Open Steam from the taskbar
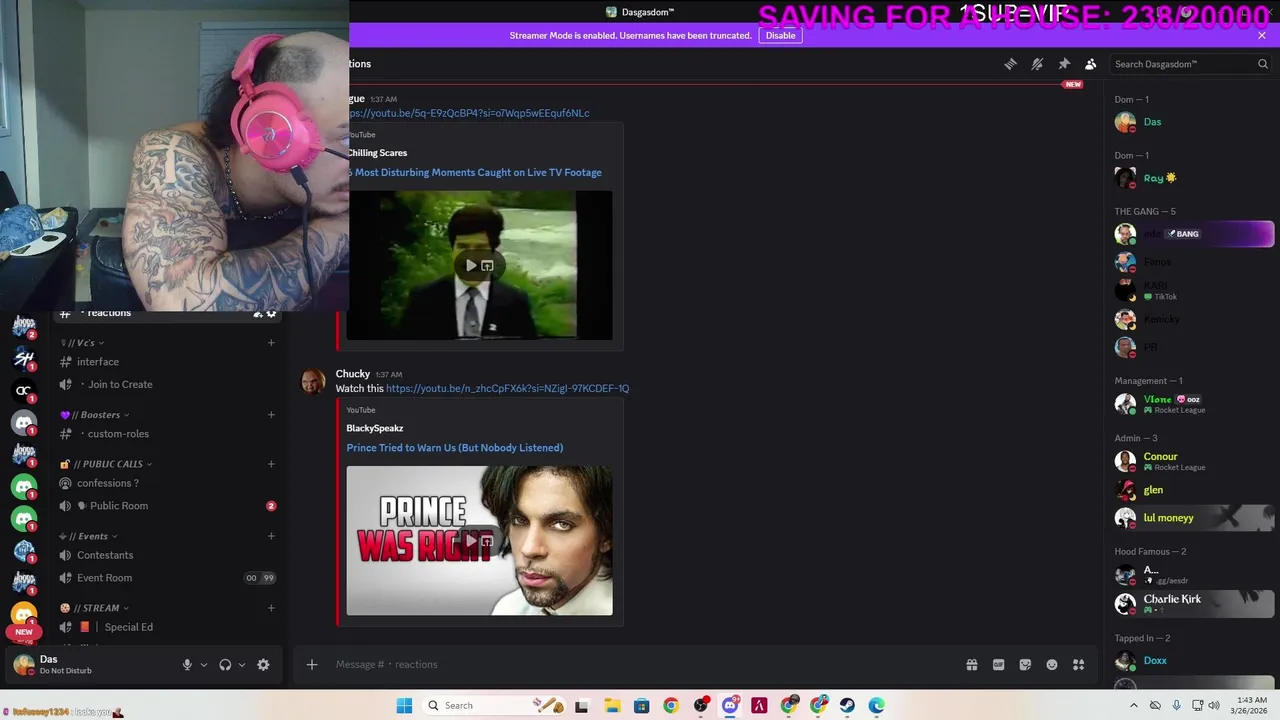The height and width of the screenshot is (720, 1280). click(x=847, y=705)
